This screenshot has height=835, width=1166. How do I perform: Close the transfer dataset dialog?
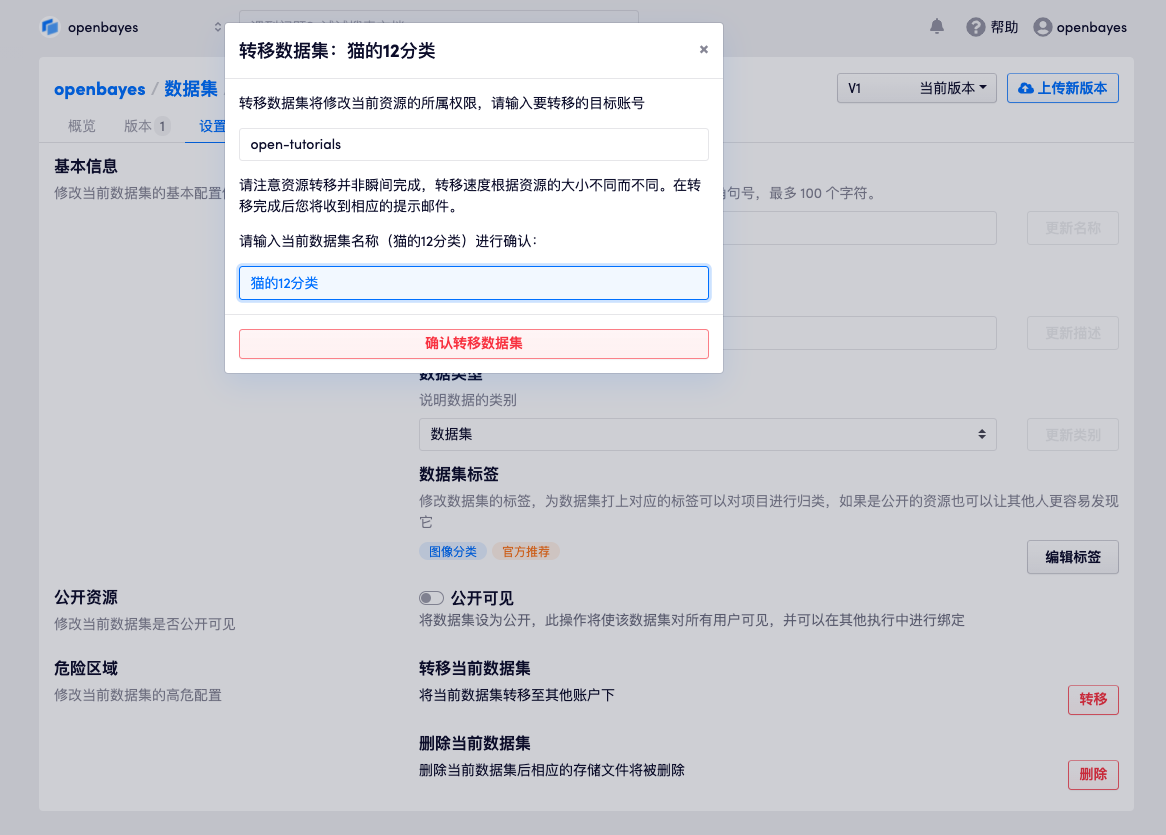point(703,49)
